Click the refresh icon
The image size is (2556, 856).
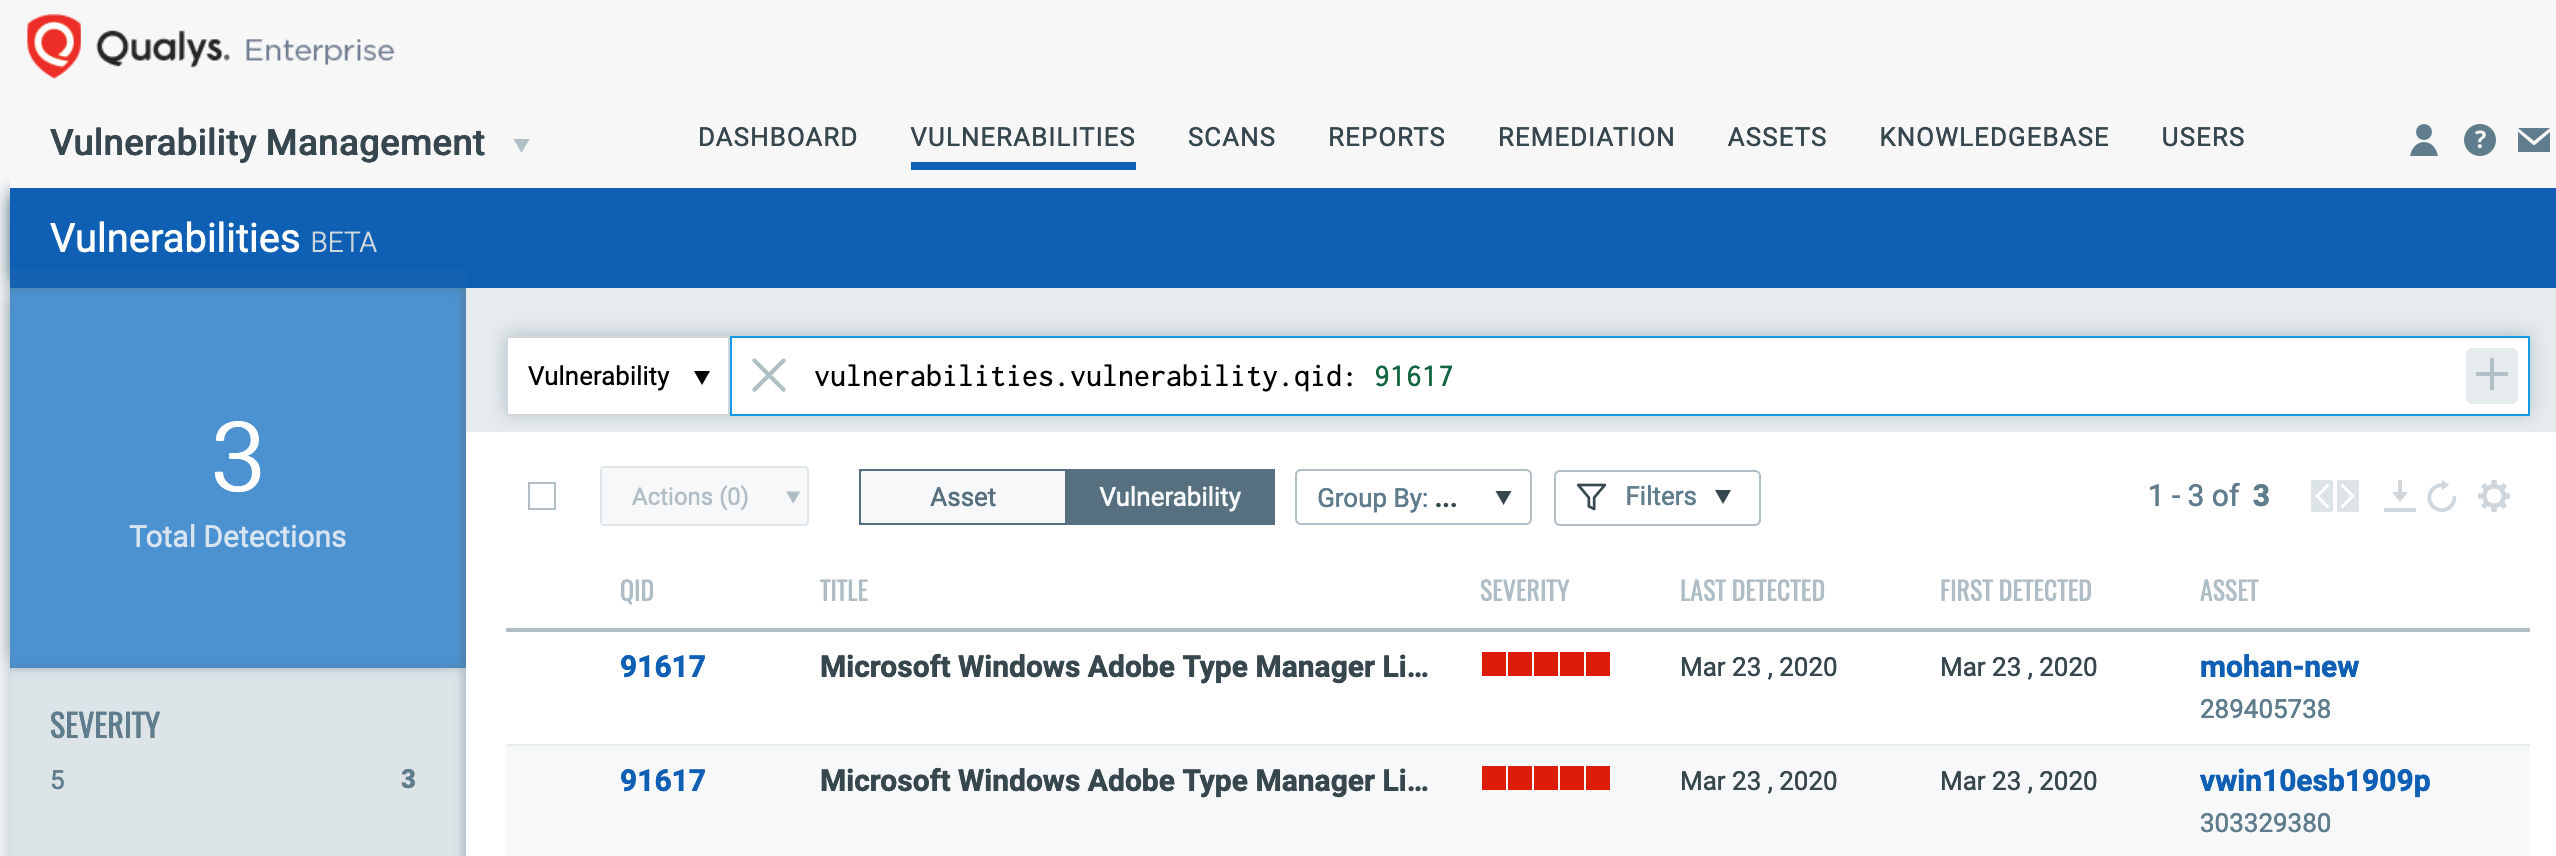click(x=2442, y=496)
